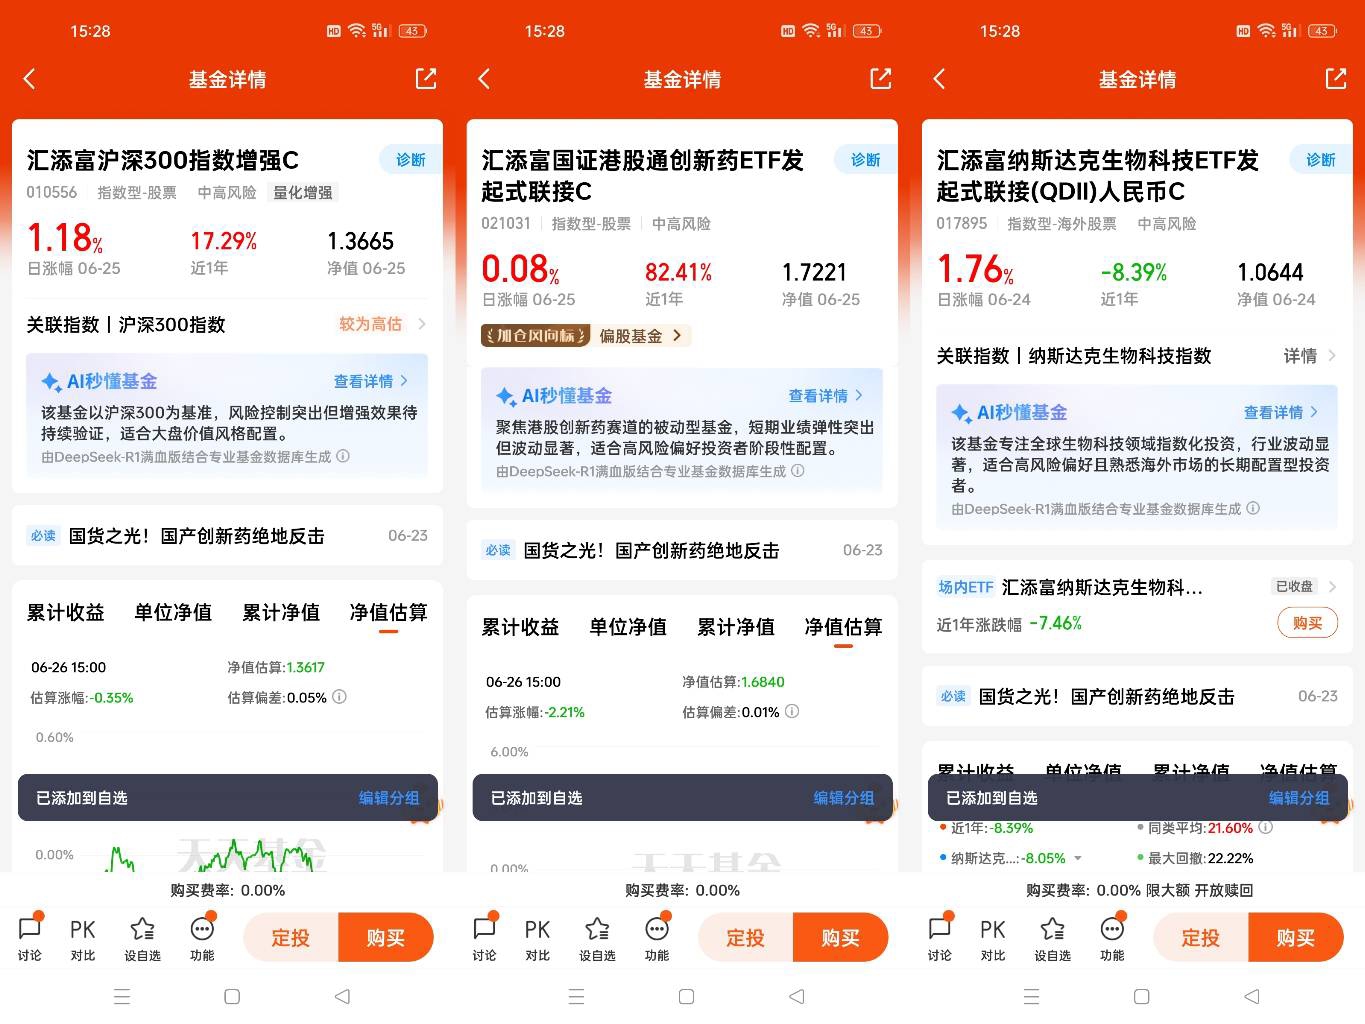Open PK 对比 in 沪深300 fund panel
The image size is (1365, 1024).
[x=83, y=938]
